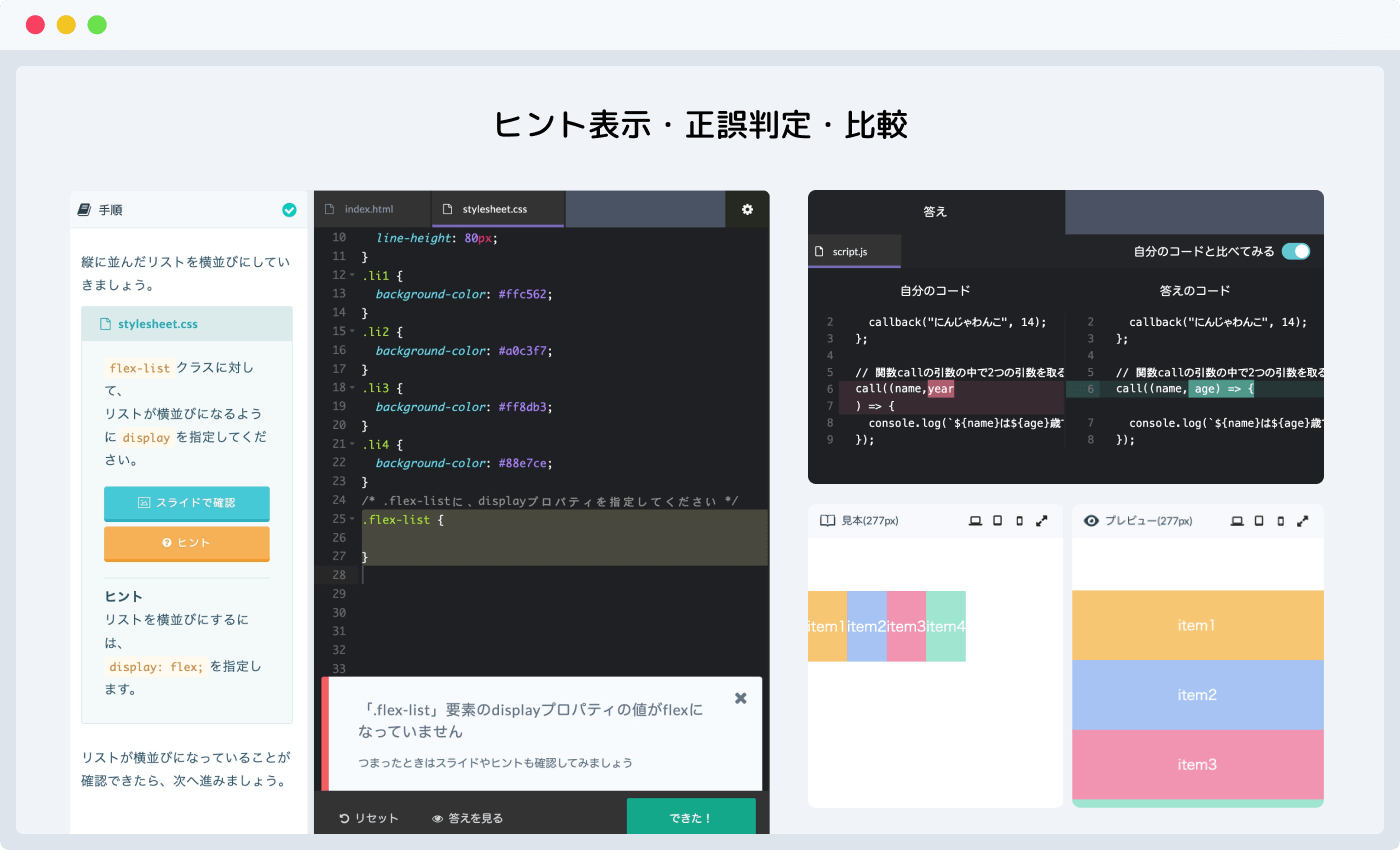Switch to the index.html tab
Image resolution: width=1400 pixels, height=850 pixels.
[371, 209]
